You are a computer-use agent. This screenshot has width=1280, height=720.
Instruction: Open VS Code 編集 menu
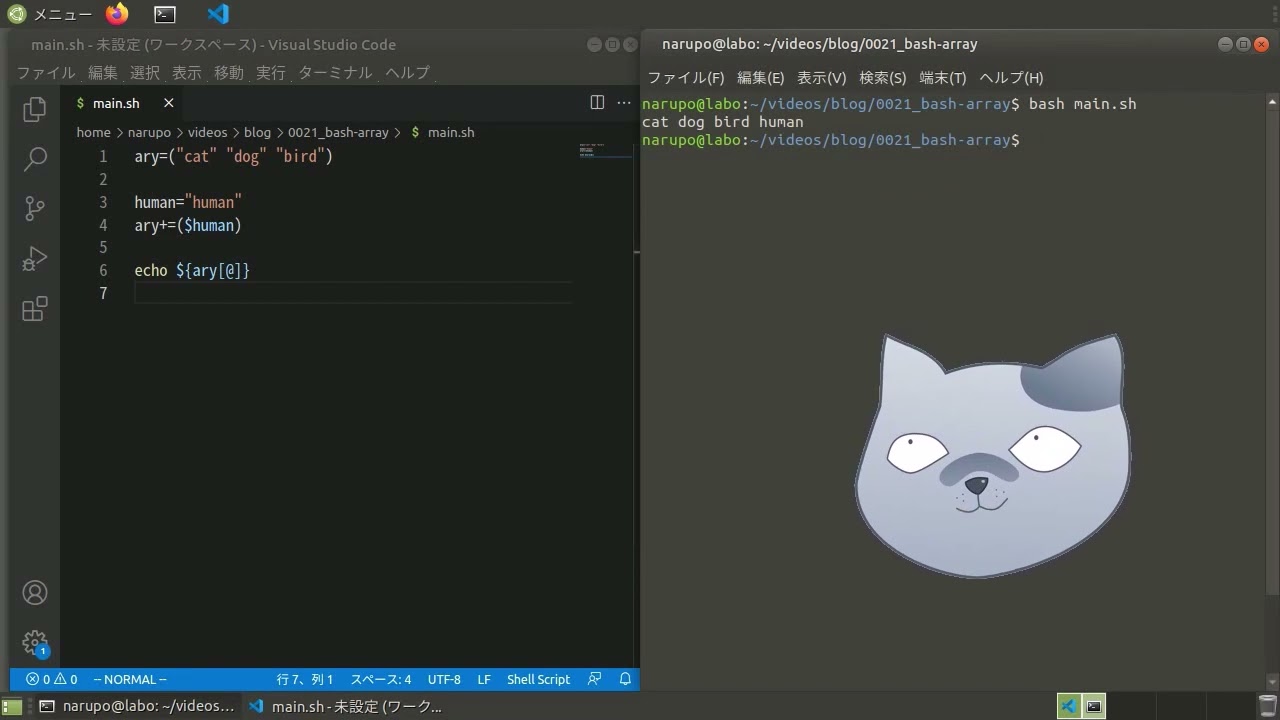tap(103, 72)
